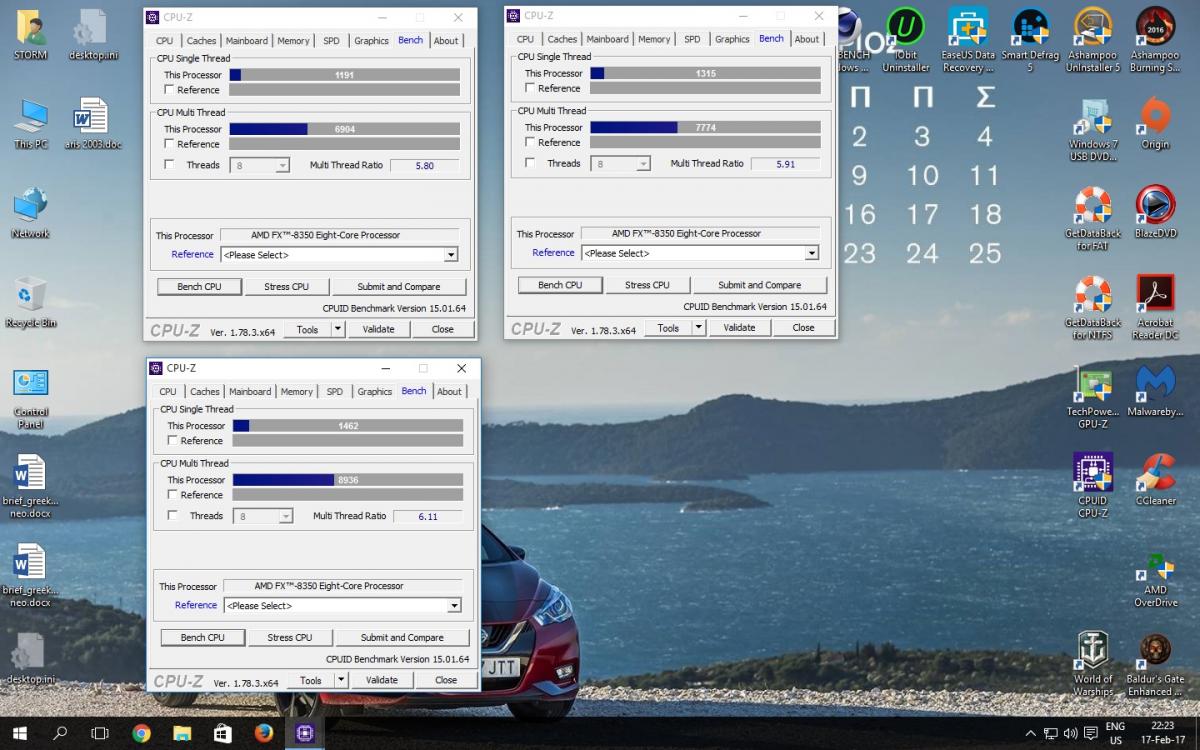Enable Threads checkbox in the 5.80-ratio window
This screenshot has width=1200, height=750.
pos(170,165)
